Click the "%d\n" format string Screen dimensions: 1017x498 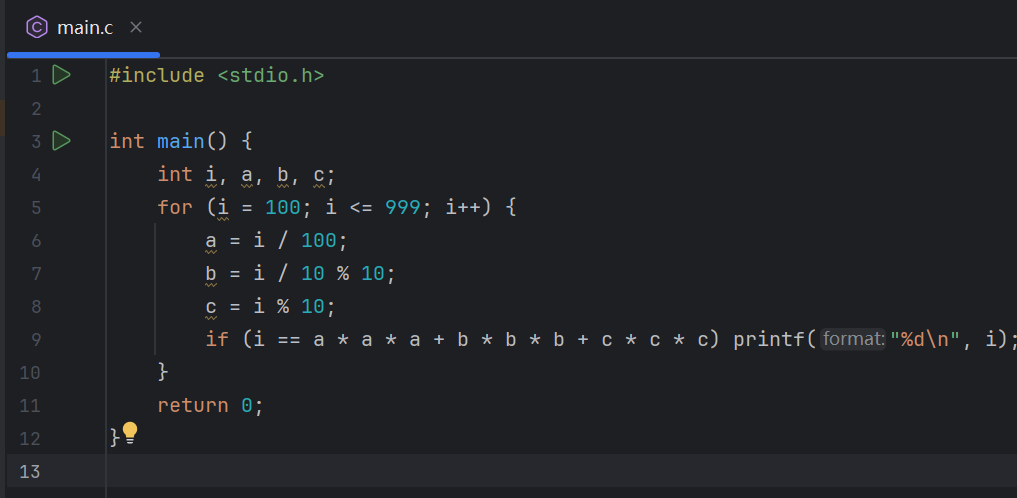pyautogui.click(x=926, y=339)
